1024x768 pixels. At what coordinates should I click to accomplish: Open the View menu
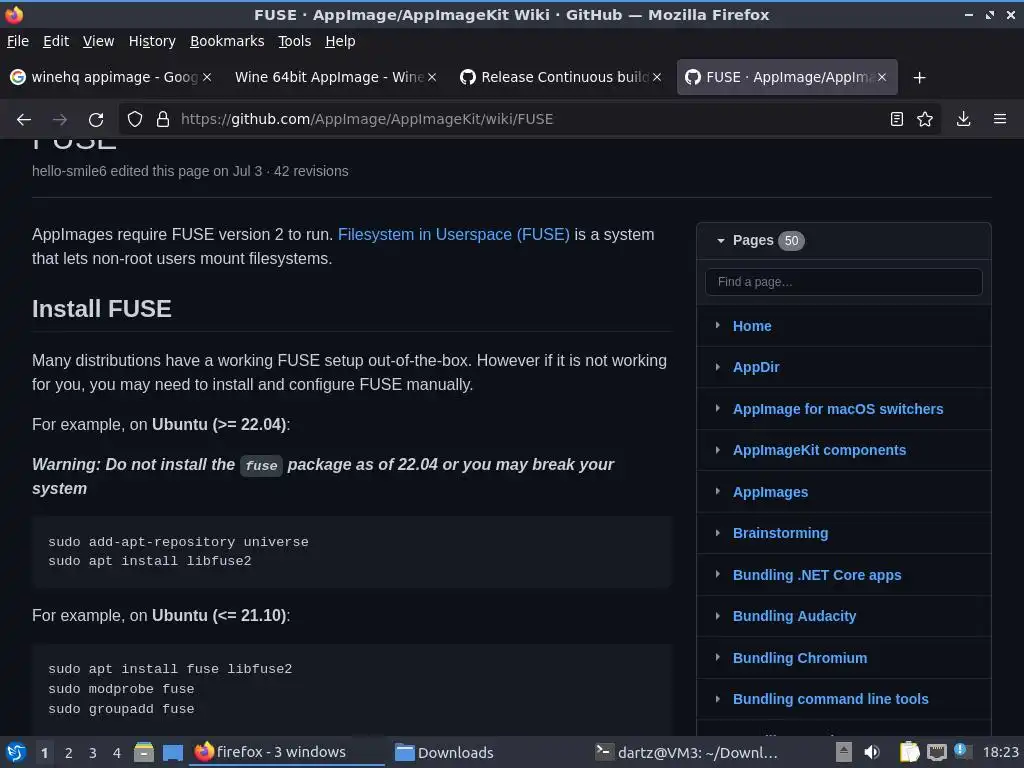98,41
